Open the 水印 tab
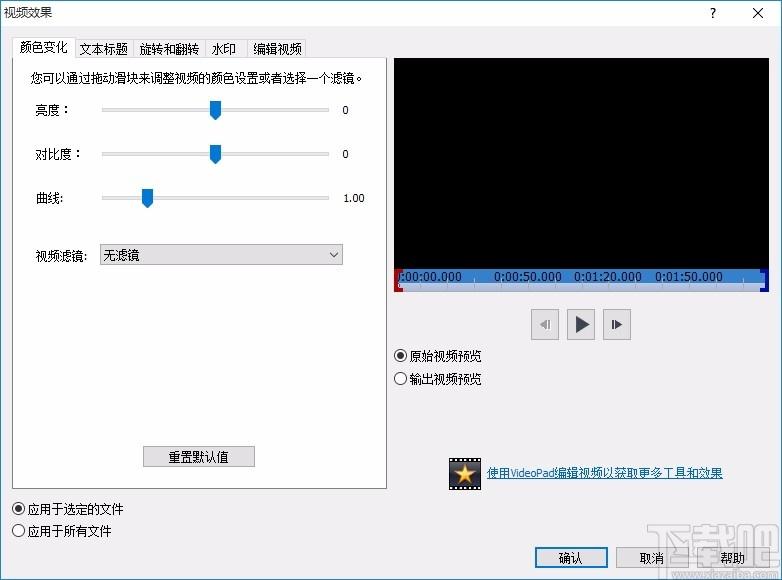The height and width of the screenshot is (580, 782). pos(224,49)
